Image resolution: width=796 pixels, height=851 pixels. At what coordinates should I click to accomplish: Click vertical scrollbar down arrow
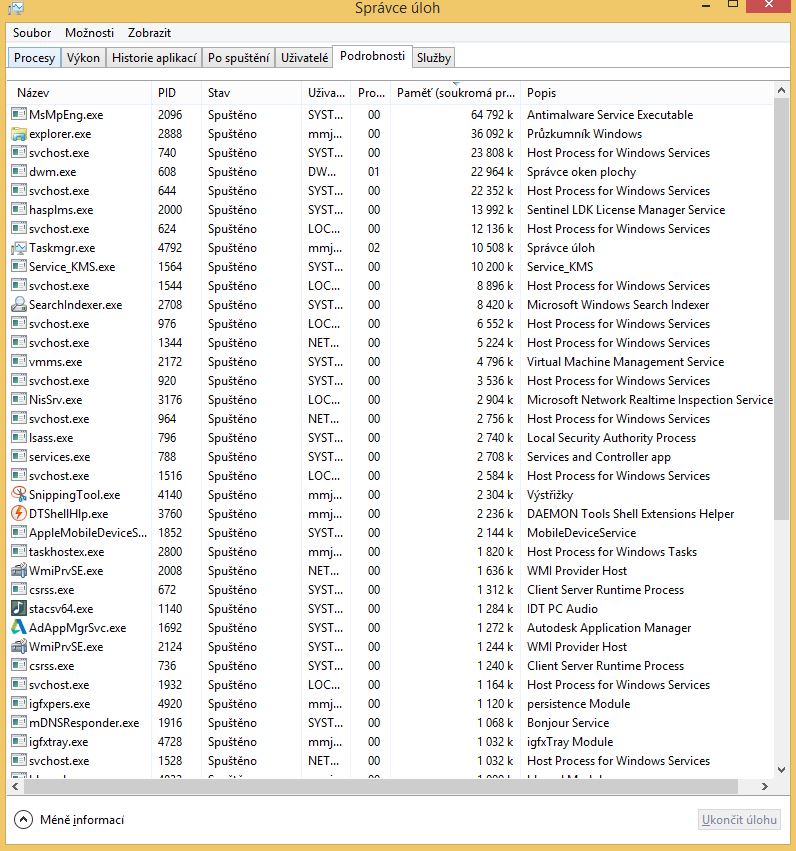(781, 770)
